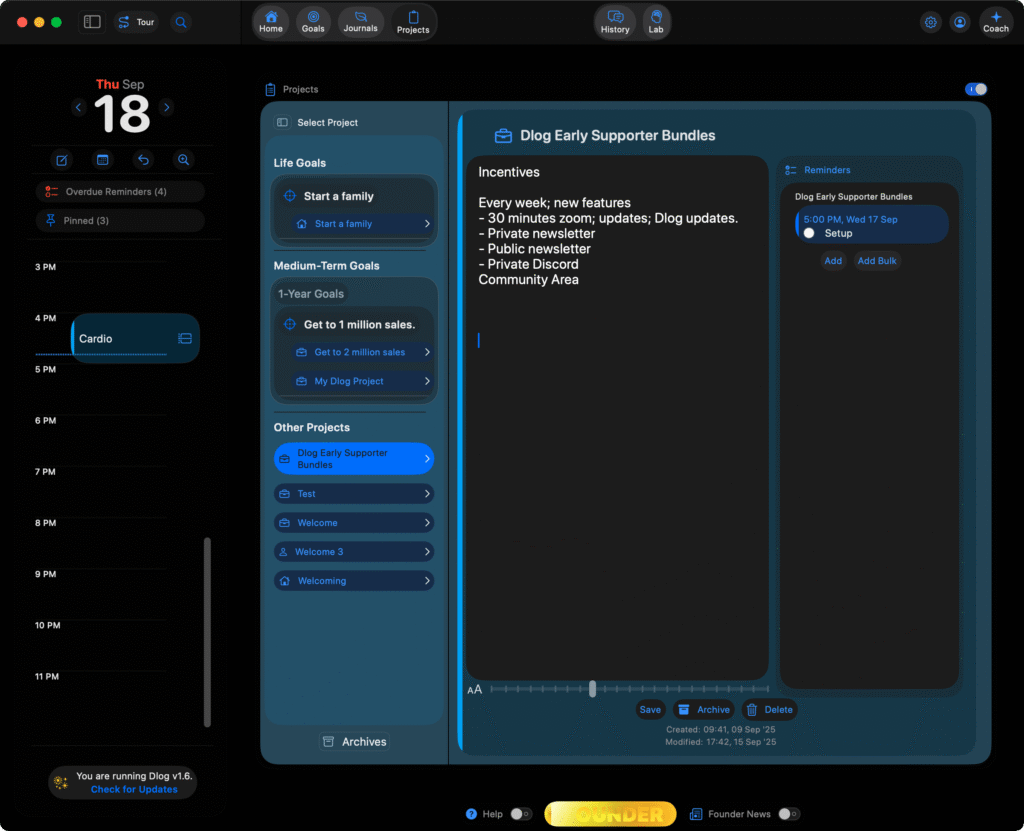Click the Projects clipboard icon header
This screenshot has height=831, width=1024.
click(x=270, y=90)
